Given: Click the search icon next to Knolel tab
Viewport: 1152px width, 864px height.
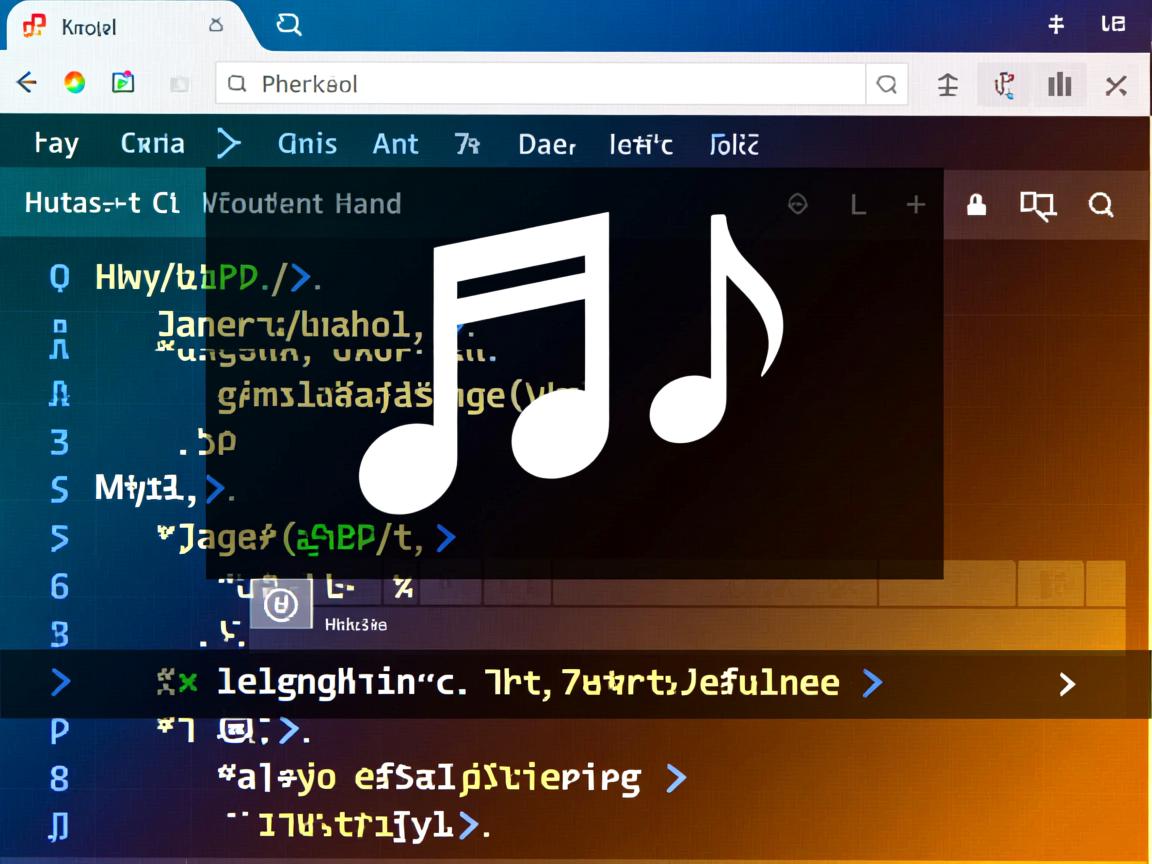Looking at the screenshot, I should 289,25.
